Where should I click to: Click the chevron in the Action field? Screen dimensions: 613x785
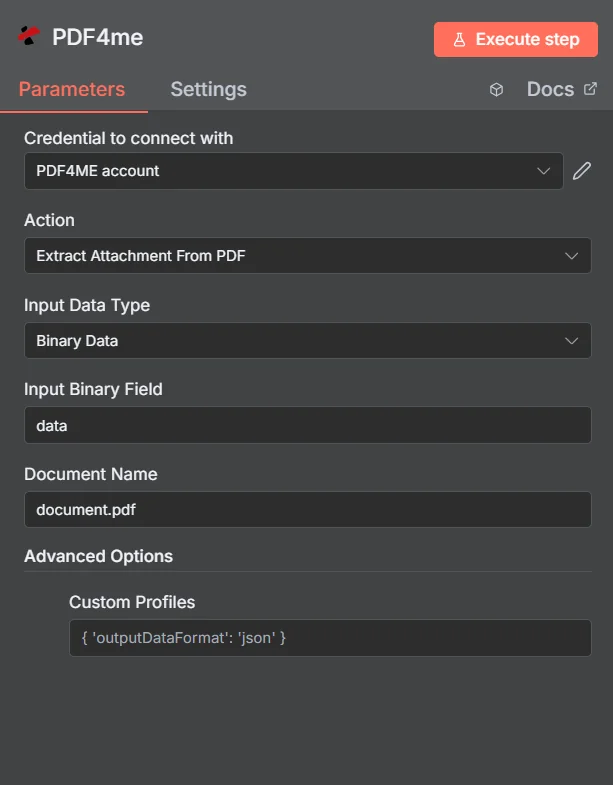click(571, 256)
